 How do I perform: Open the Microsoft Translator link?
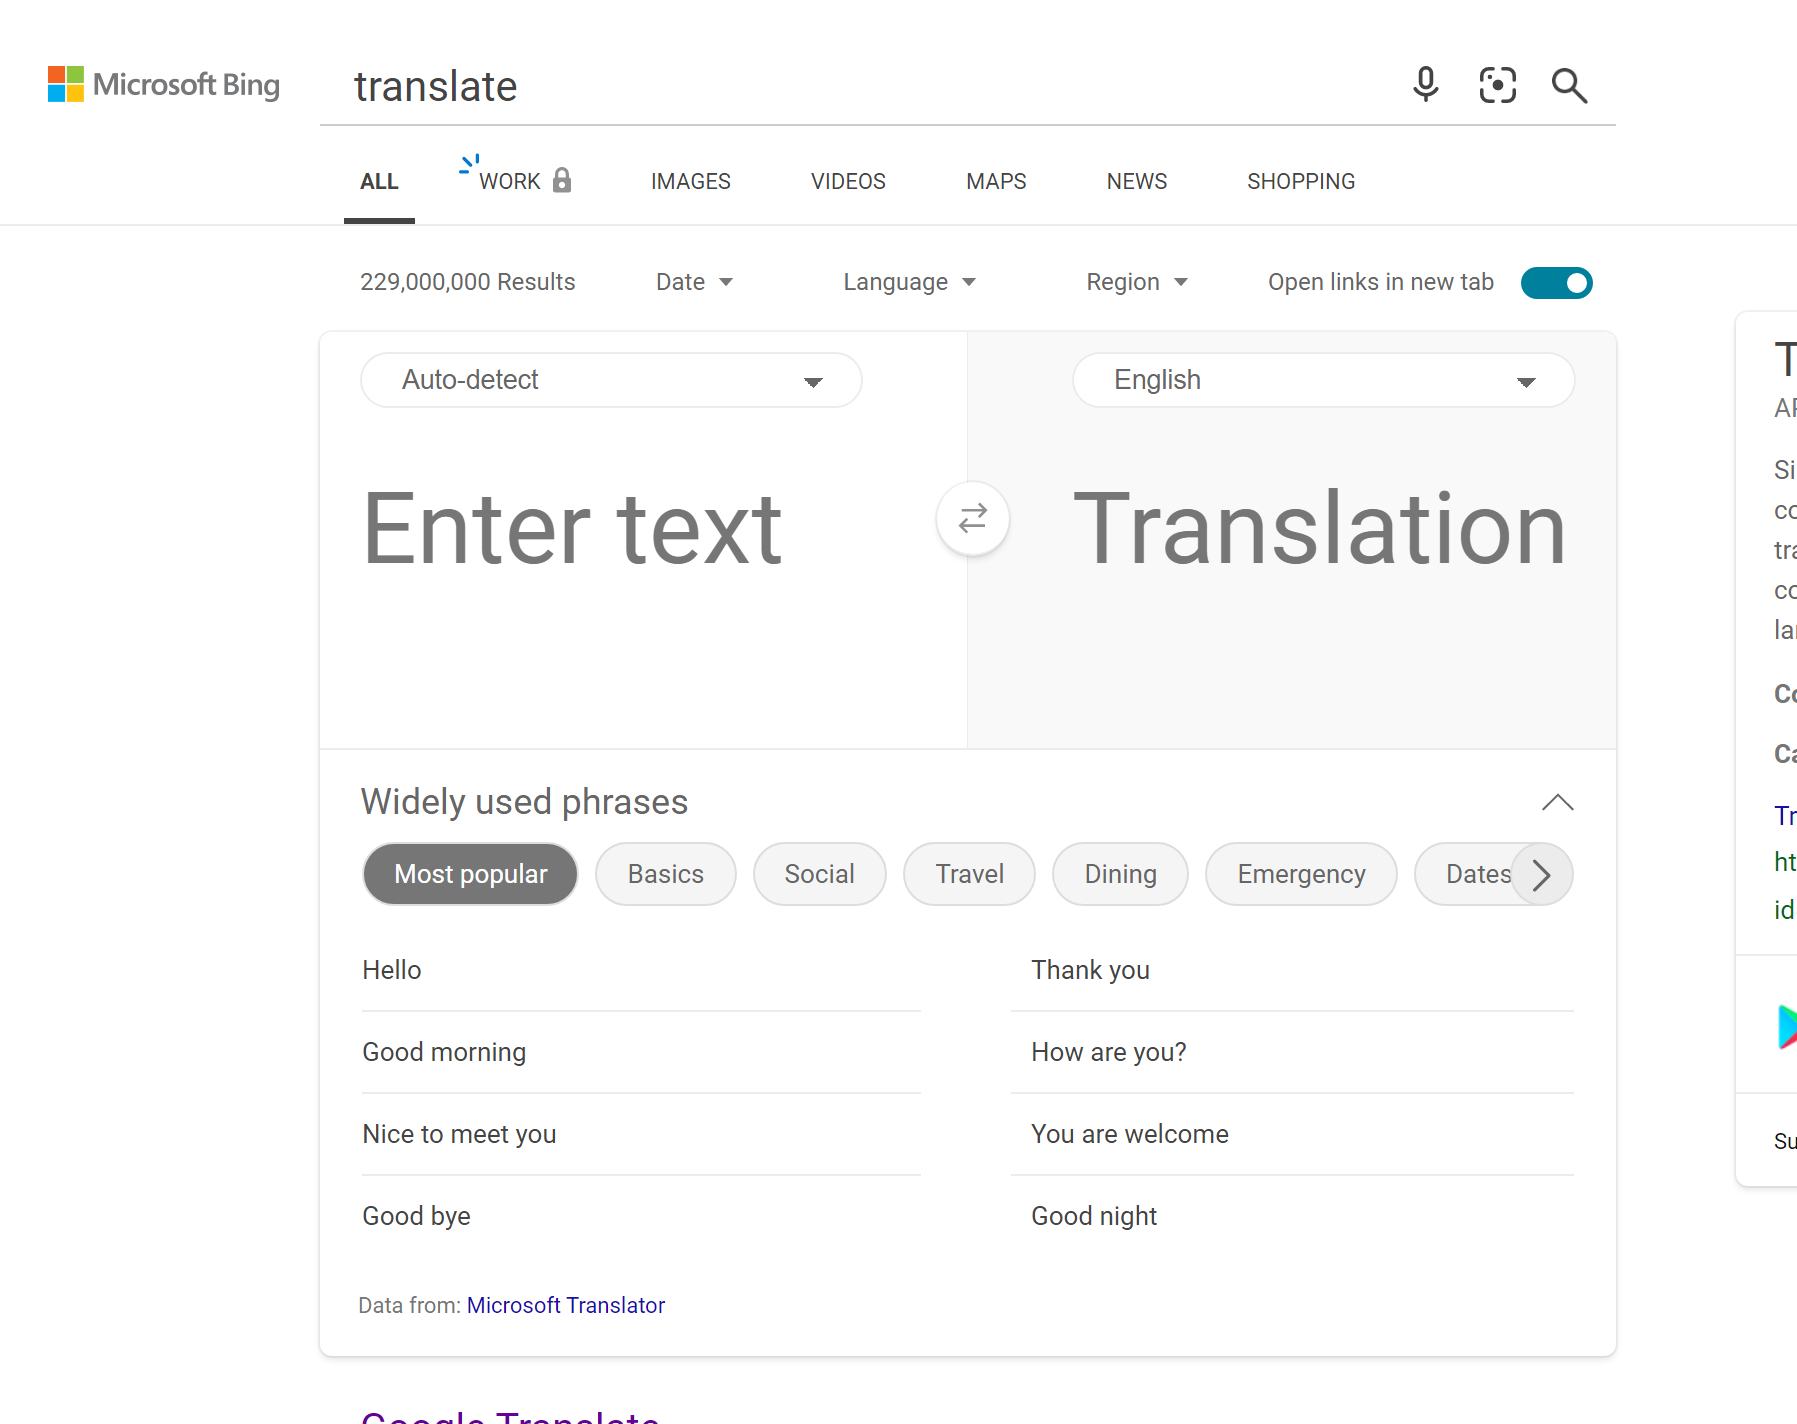(x=565, y=1305)
